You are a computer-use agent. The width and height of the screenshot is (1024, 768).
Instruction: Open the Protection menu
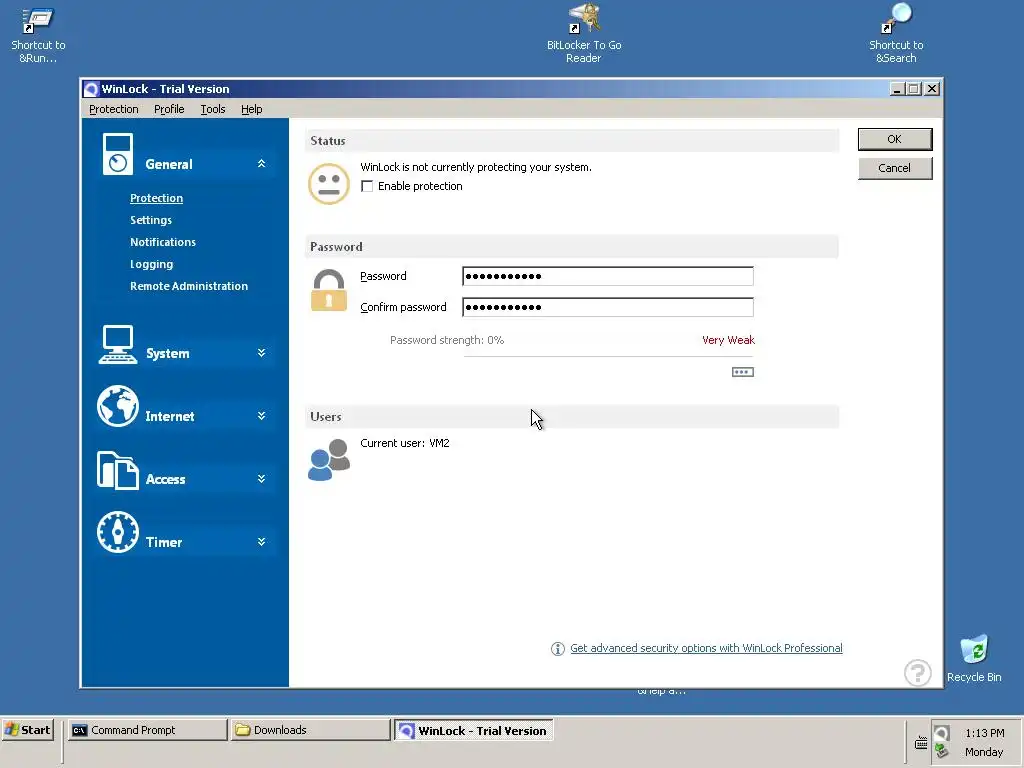[x=114, y=109]
